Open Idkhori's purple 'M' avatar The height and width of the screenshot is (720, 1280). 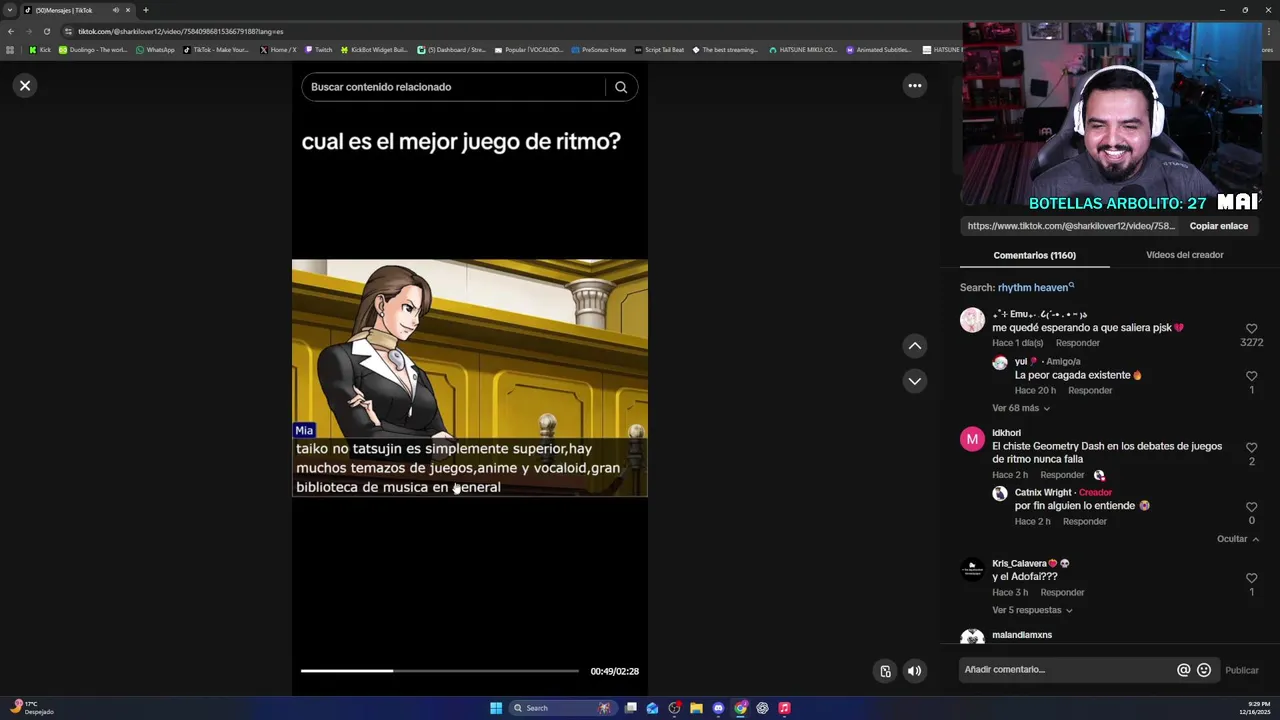point(972,439)
